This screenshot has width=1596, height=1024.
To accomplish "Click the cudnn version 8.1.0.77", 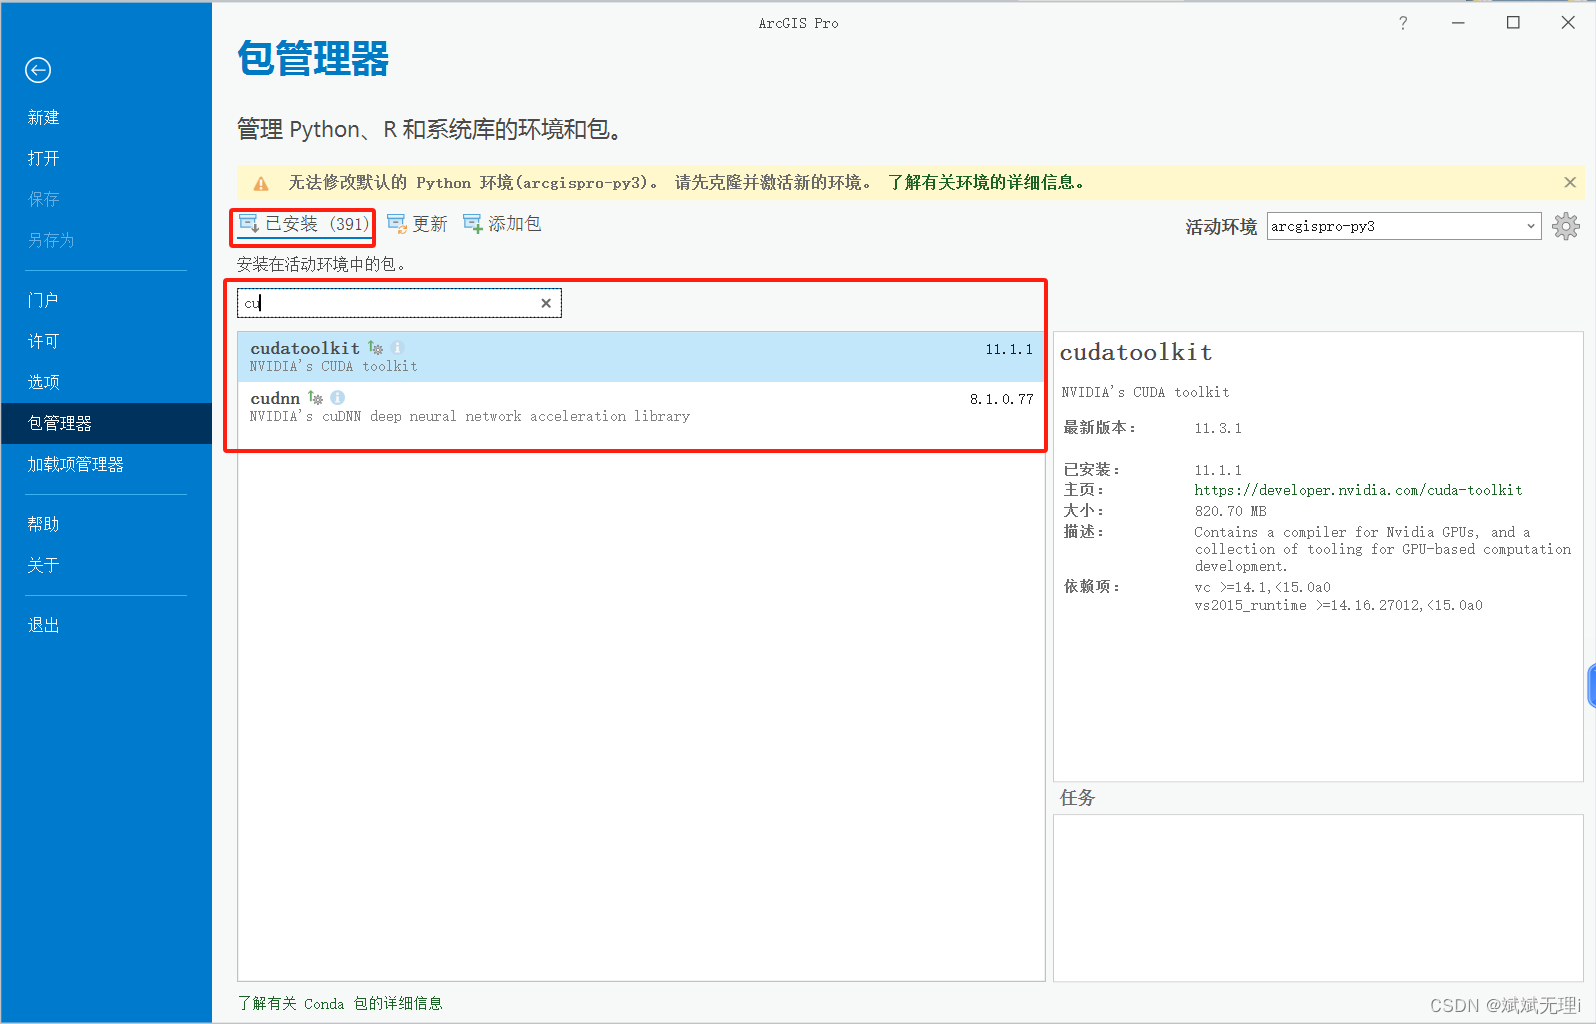I will tap(1002, 399).
